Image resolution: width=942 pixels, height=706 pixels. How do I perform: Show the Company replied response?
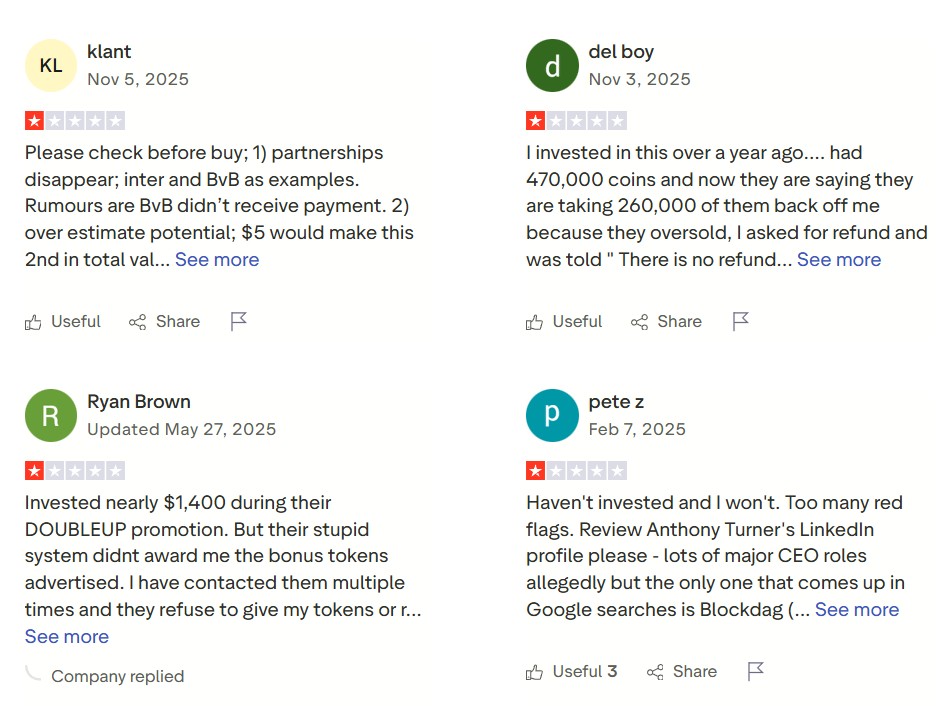[x=117, y=676]
